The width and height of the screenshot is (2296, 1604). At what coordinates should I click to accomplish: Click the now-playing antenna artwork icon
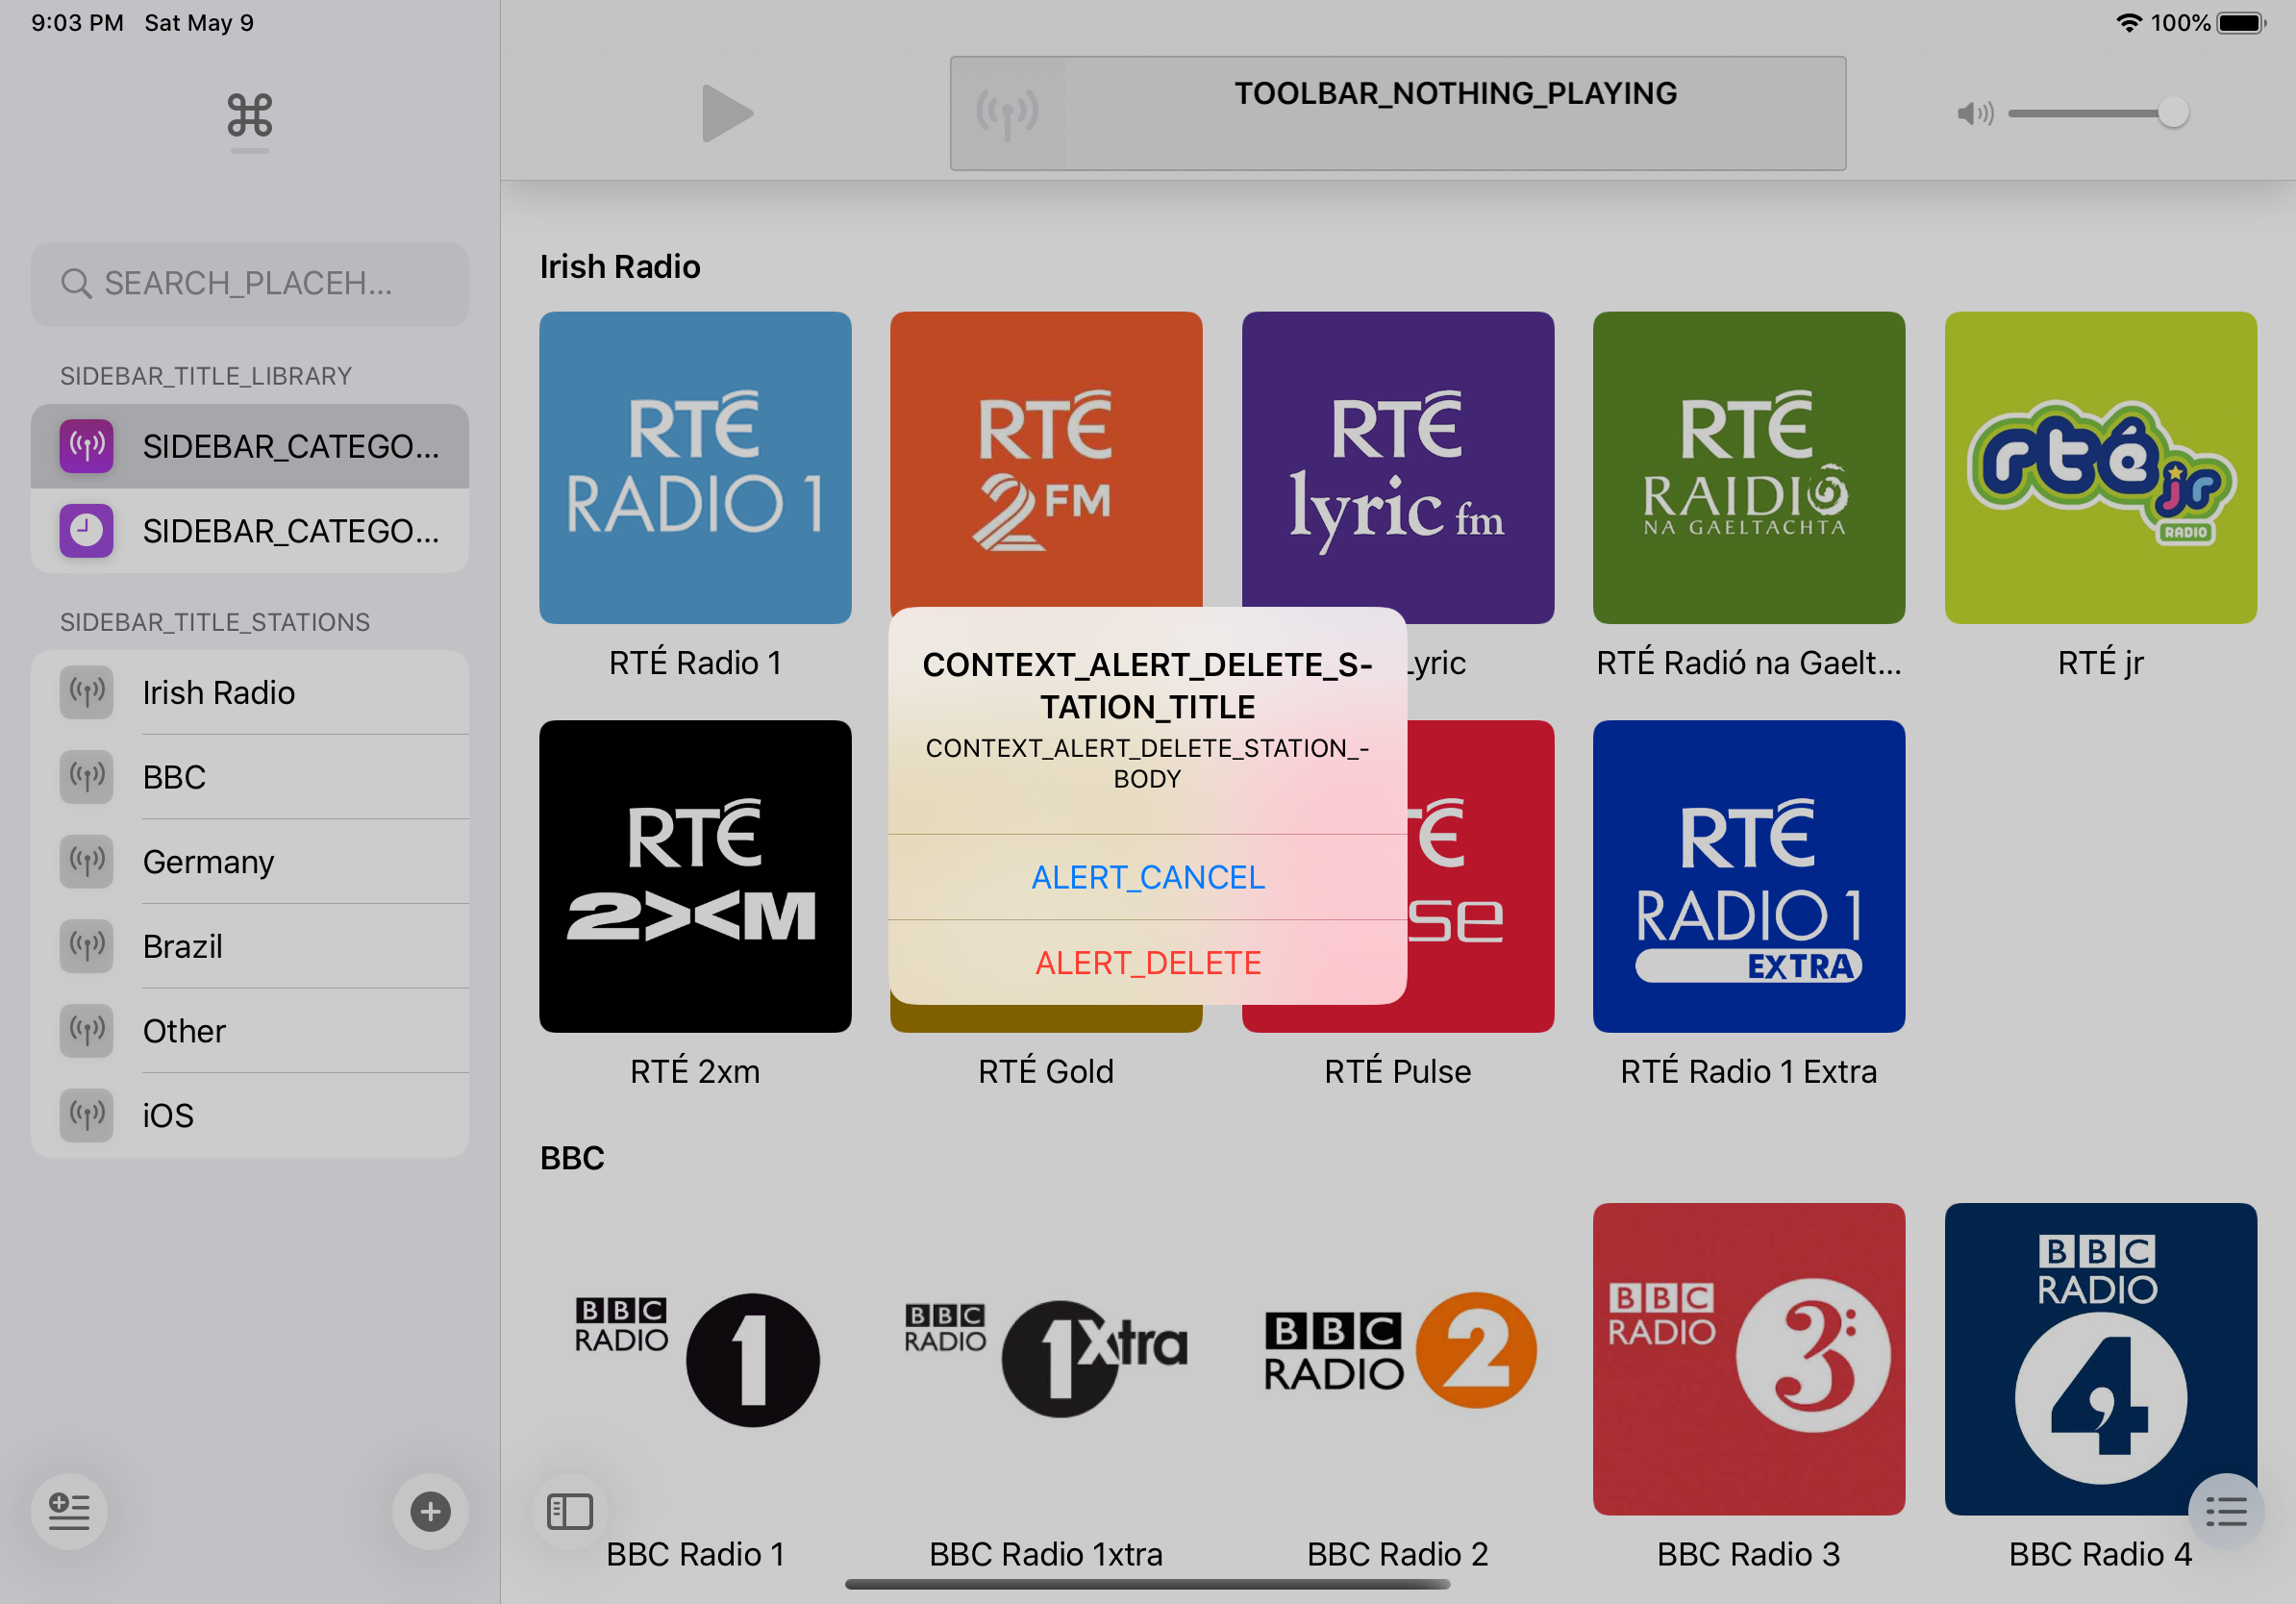pyautogui.click(x=1007, y=113)
